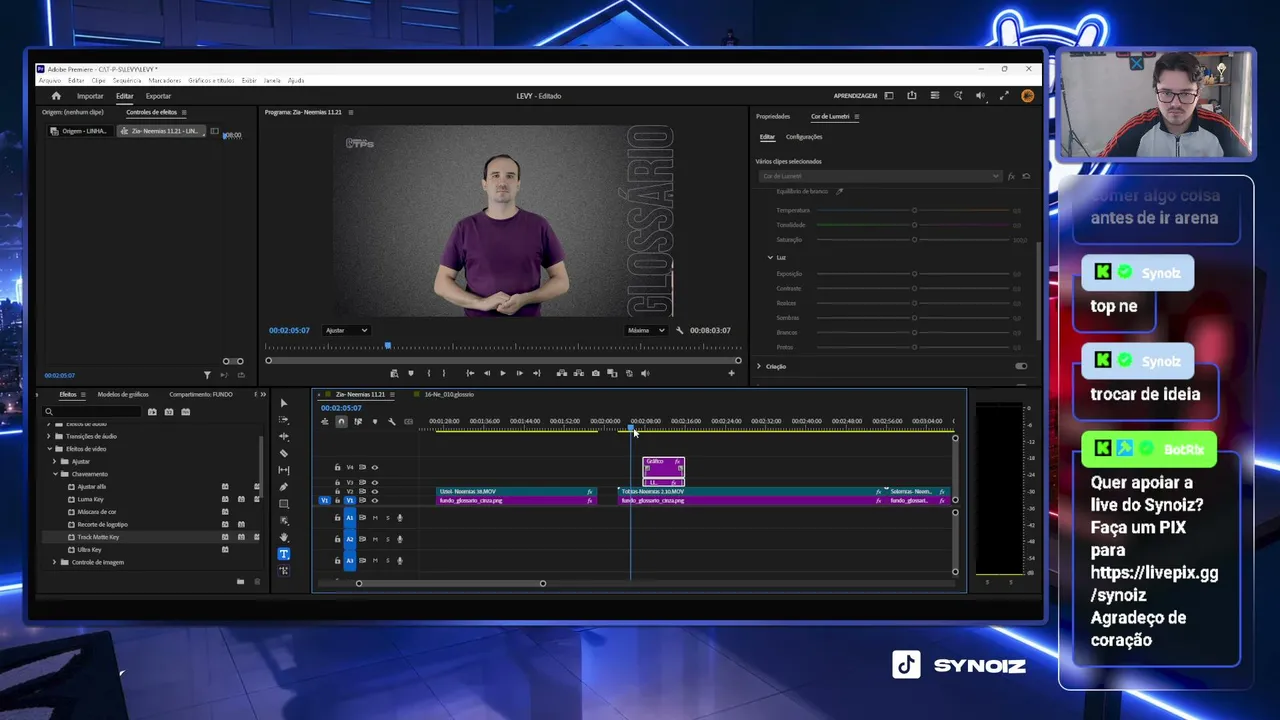Expand the Transições de áudio folder
Viewport: 1280px width, 720px height.
49,436
